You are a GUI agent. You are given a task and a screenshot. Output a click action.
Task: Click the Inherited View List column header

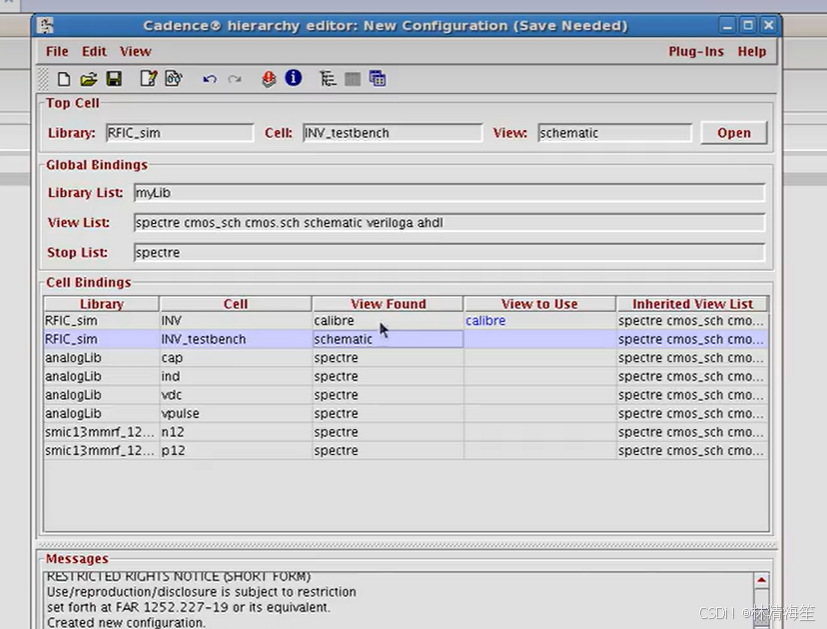coord(693,304)
